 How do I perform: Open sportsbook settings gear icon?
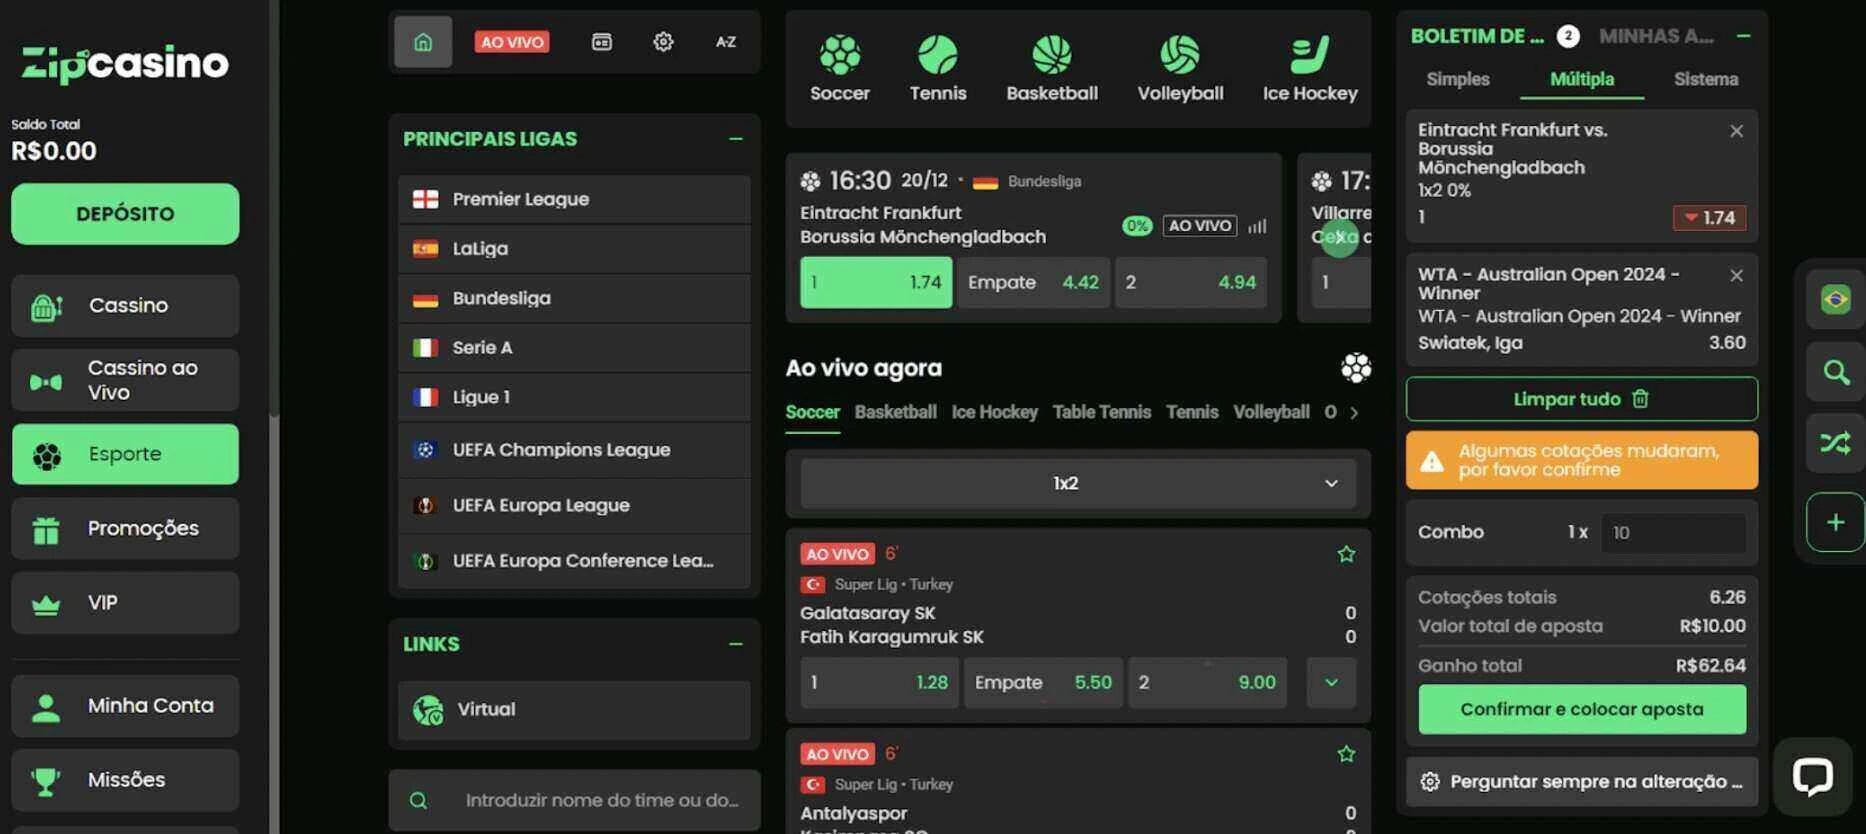663,42
